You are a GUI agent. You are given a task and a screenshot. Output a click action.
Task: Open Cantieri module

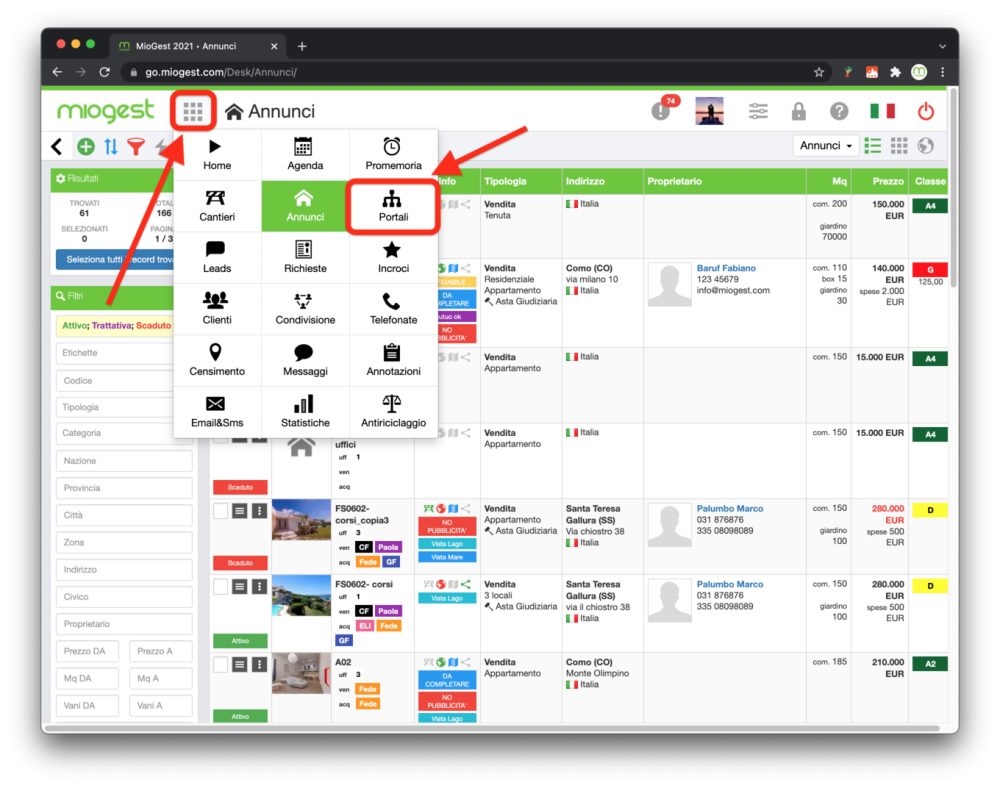217,206
